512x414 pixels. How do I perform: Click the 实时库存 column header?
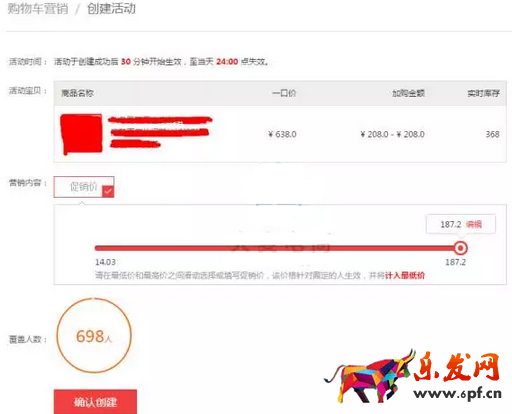point(483,93)
